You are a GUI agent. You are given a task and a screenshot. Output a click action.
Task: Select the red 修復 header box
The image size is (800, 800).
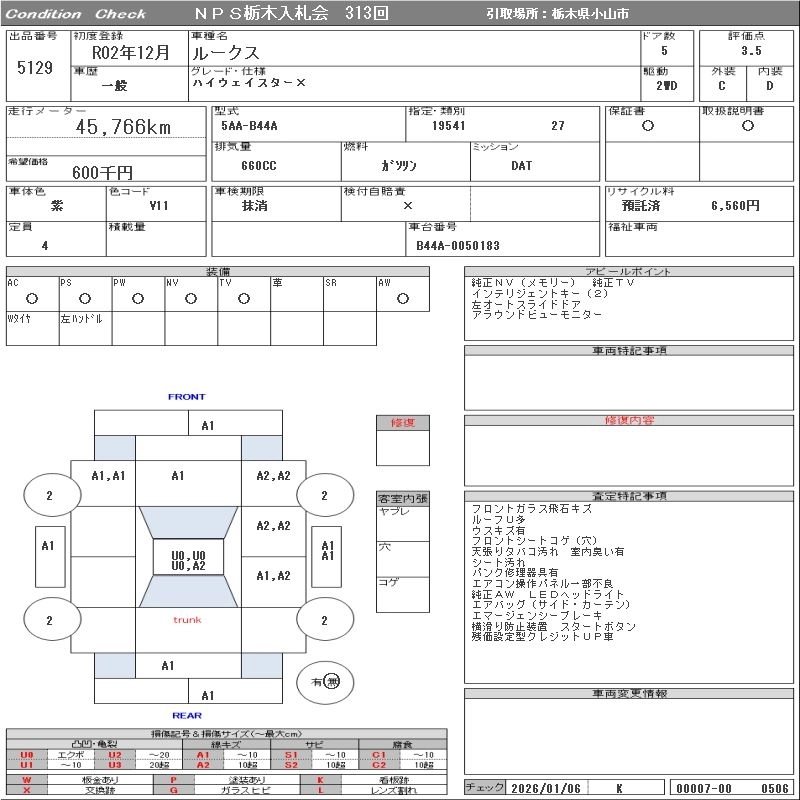(403, 422)
